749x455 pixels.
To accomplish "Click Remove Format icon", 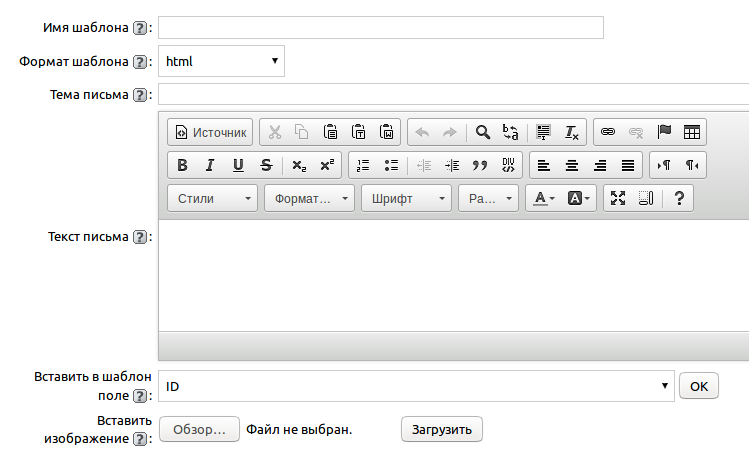I will coord(571,132).
